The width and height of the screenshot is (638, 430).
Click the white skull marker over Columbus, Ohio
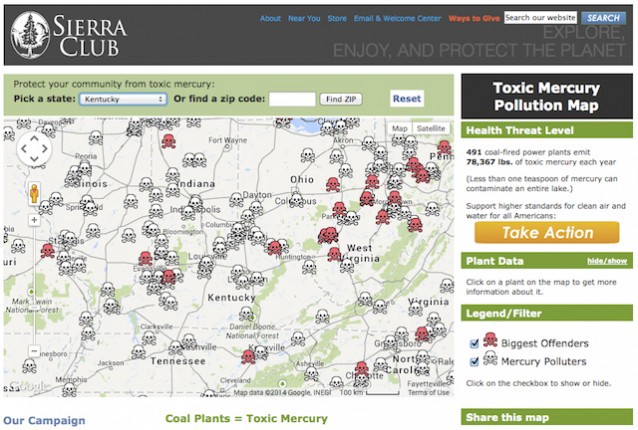pyautogui.click(x=296, y=200)
